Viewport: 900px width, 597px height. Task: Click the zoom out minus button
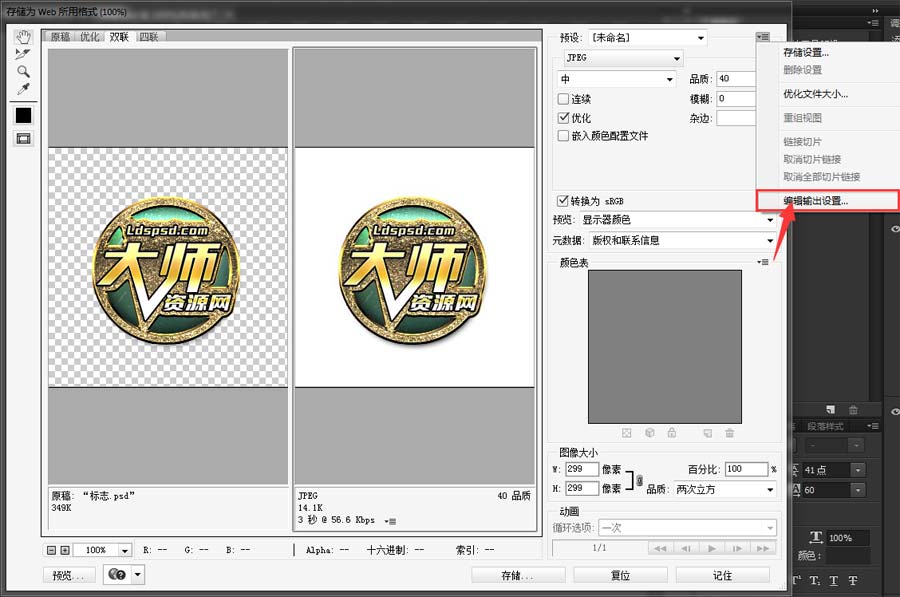point(51,550)
